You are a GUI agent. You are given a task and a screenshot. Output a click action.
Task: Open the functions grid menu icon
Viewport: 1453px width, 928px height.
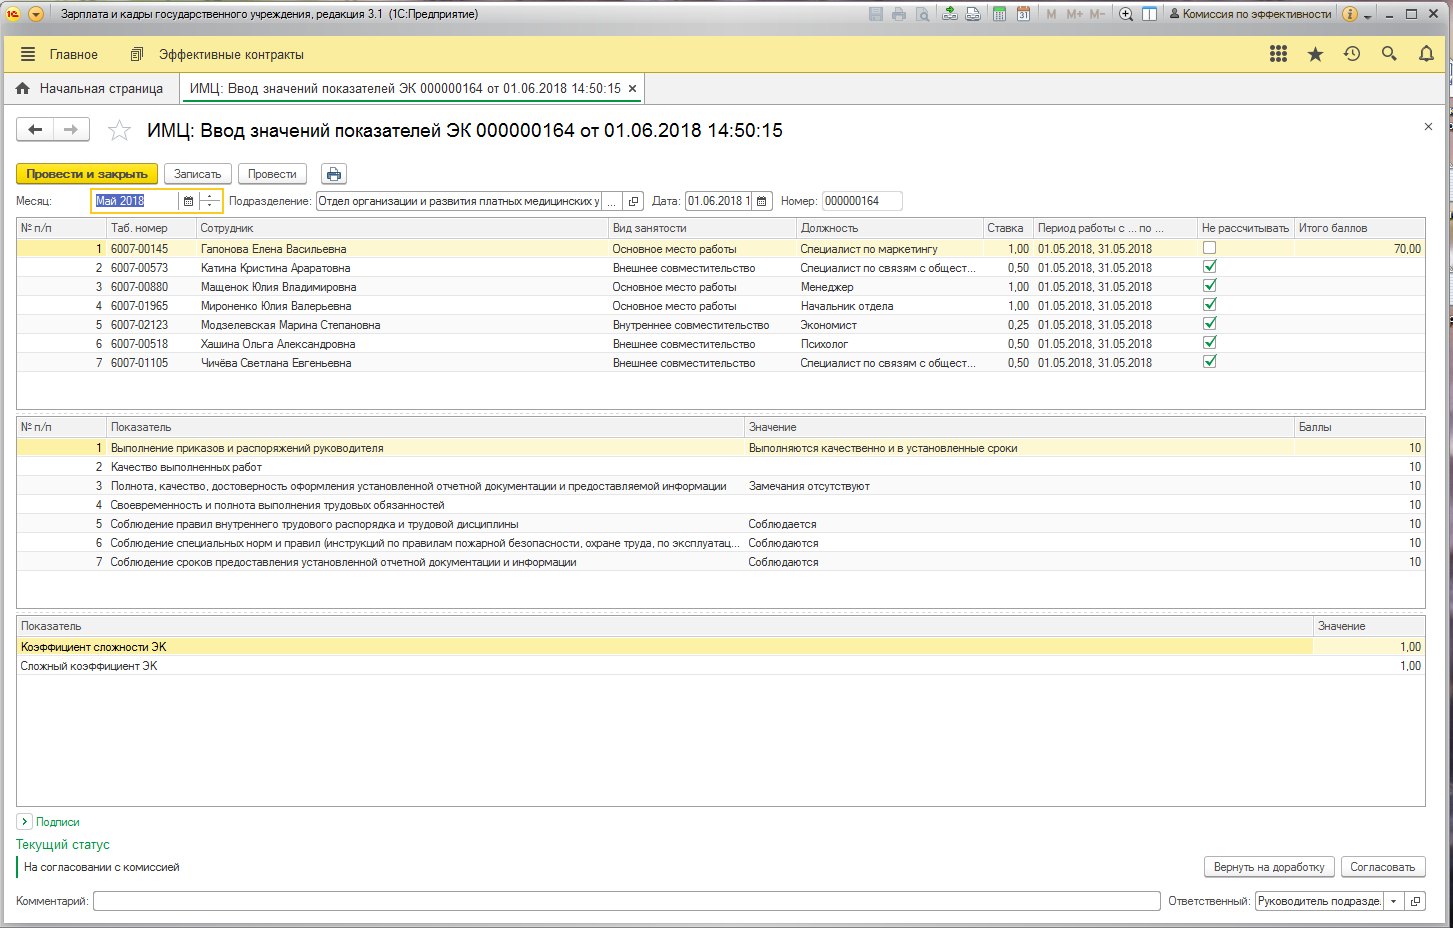[1278, 54]
